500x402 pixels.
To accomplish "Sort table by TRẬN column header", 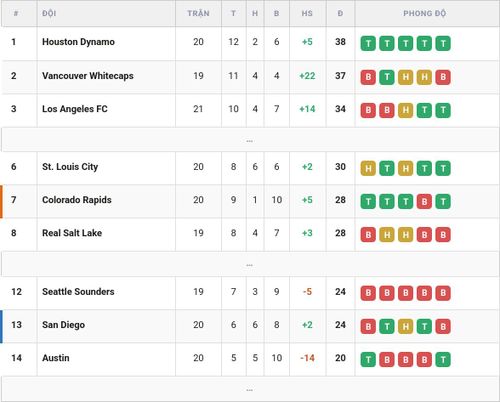I will pos(198,13).
